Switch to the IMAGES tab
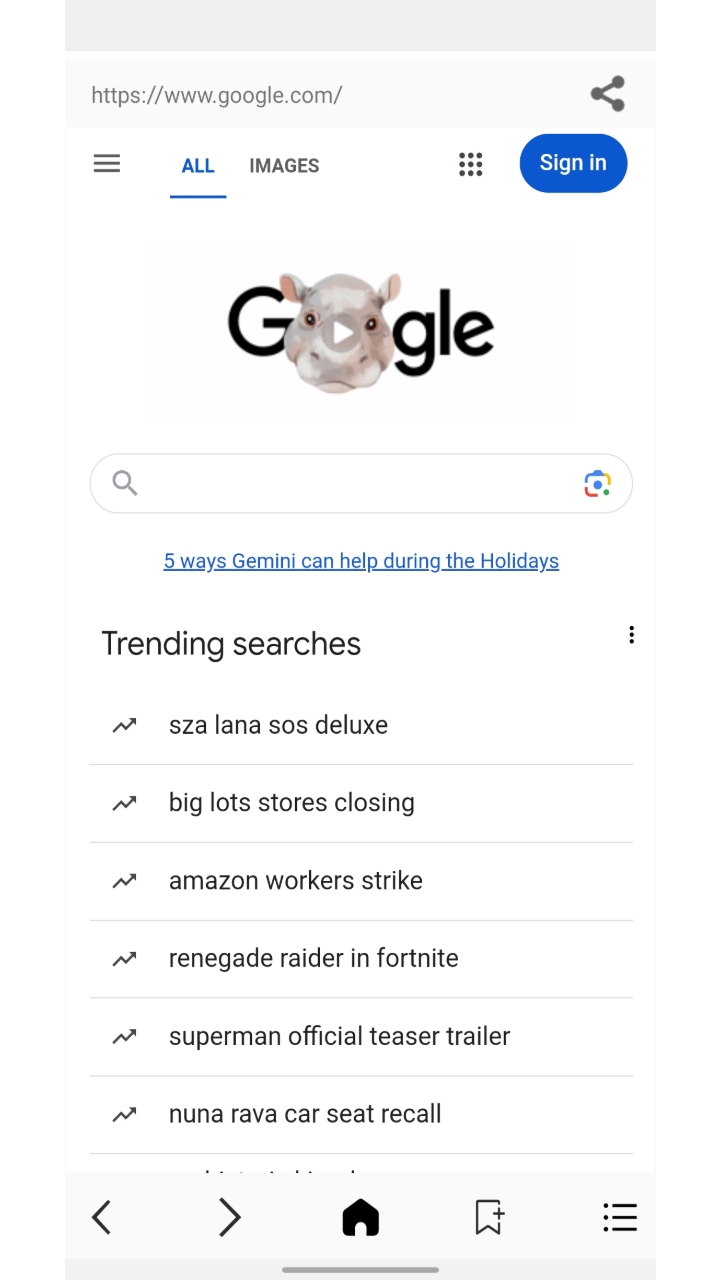This screenshot has width=720, height=1280. [x=284, y=166]
